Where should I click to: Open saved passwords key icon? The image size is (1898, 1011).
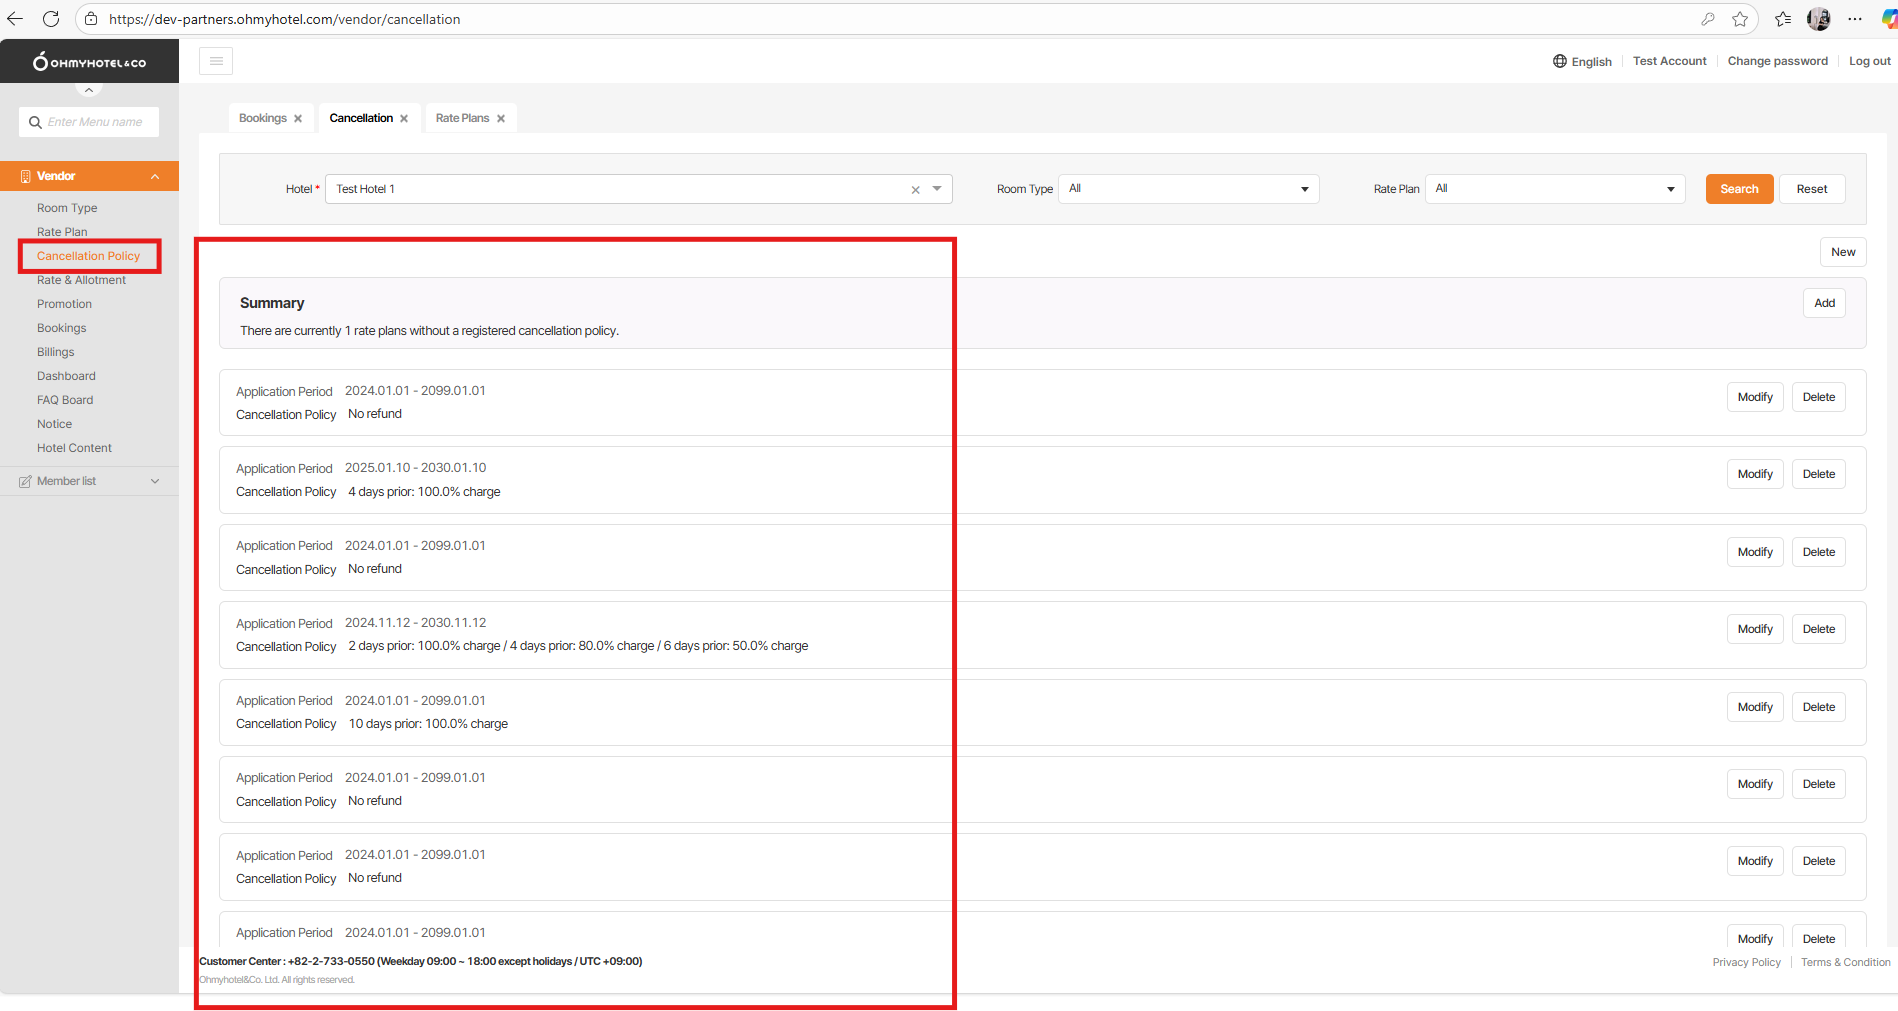pyautogui.click(x=1708, y=19)
